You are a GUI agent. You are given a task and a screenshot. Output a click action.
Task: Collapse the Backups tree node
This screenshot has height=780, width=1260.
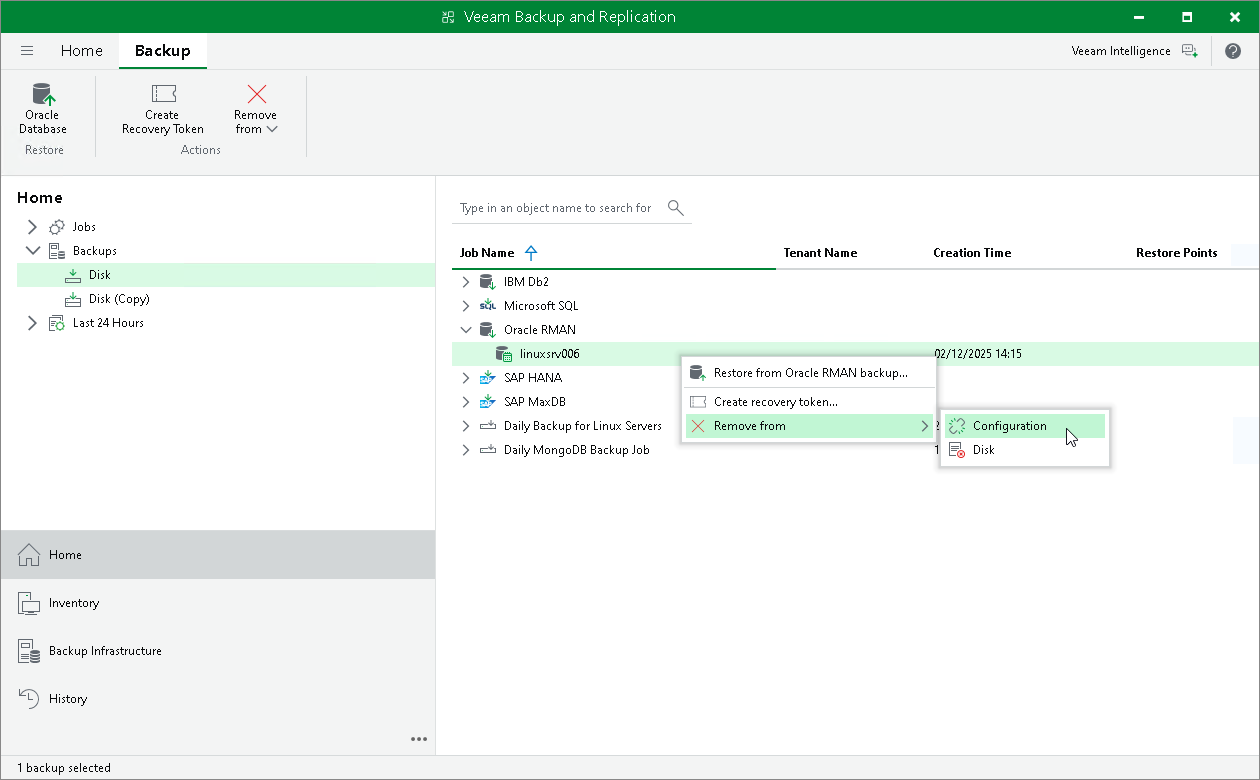(x=32, y=251)
